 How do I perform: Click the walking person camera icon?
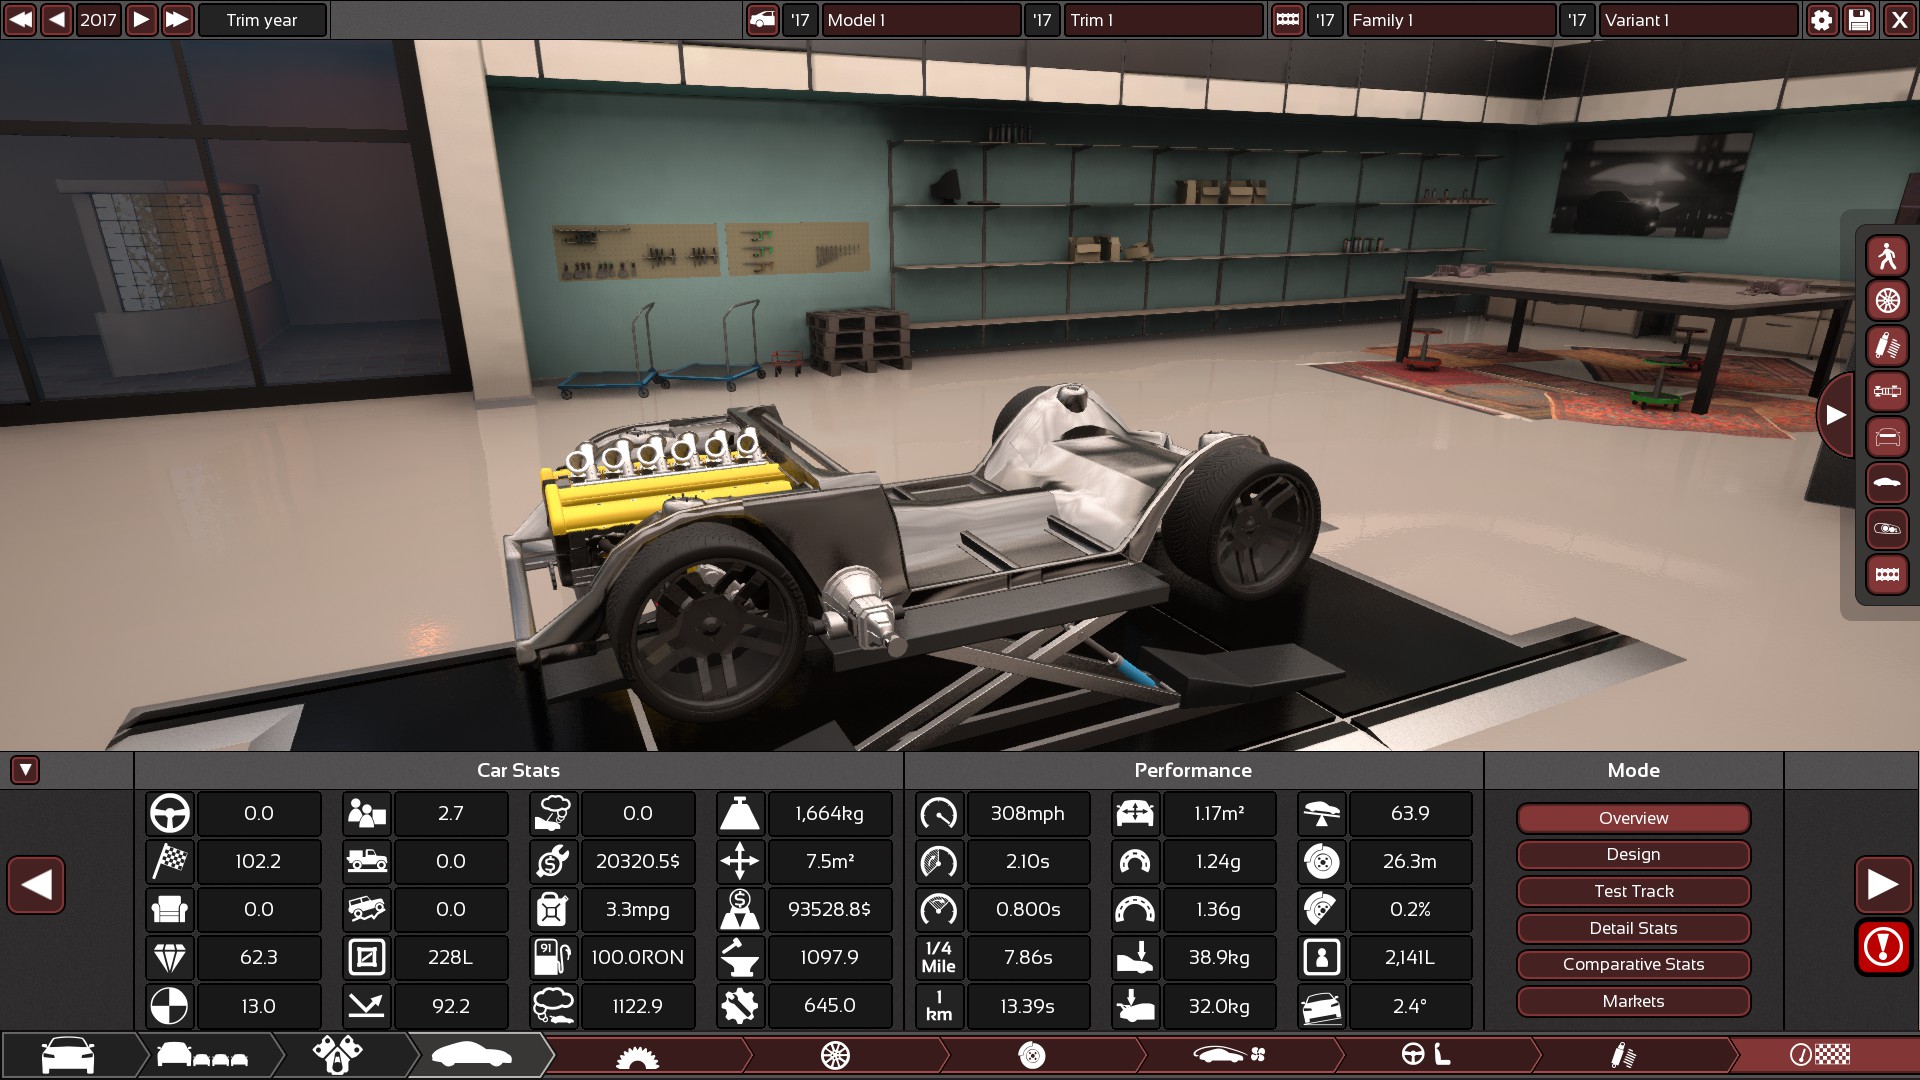(1887, 256)
